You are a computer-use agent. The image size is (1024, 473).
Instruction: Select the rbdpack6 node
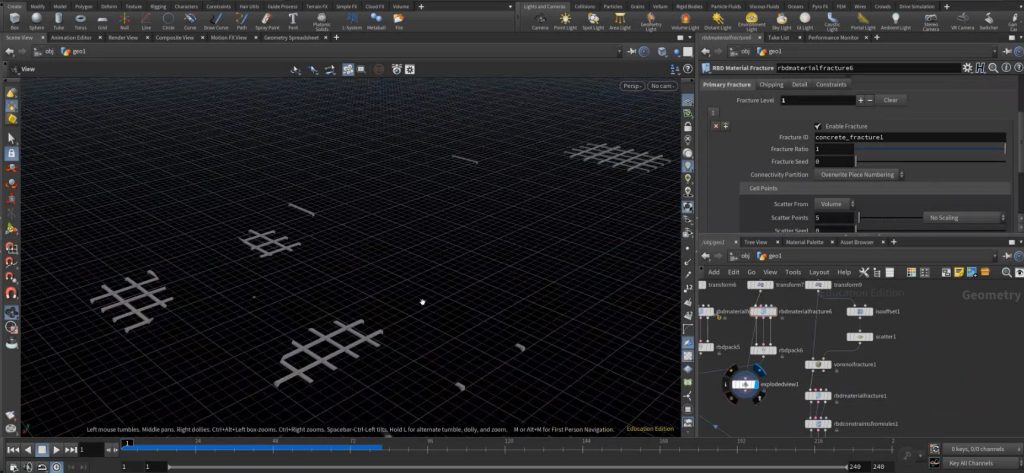(x=763, y=350)
